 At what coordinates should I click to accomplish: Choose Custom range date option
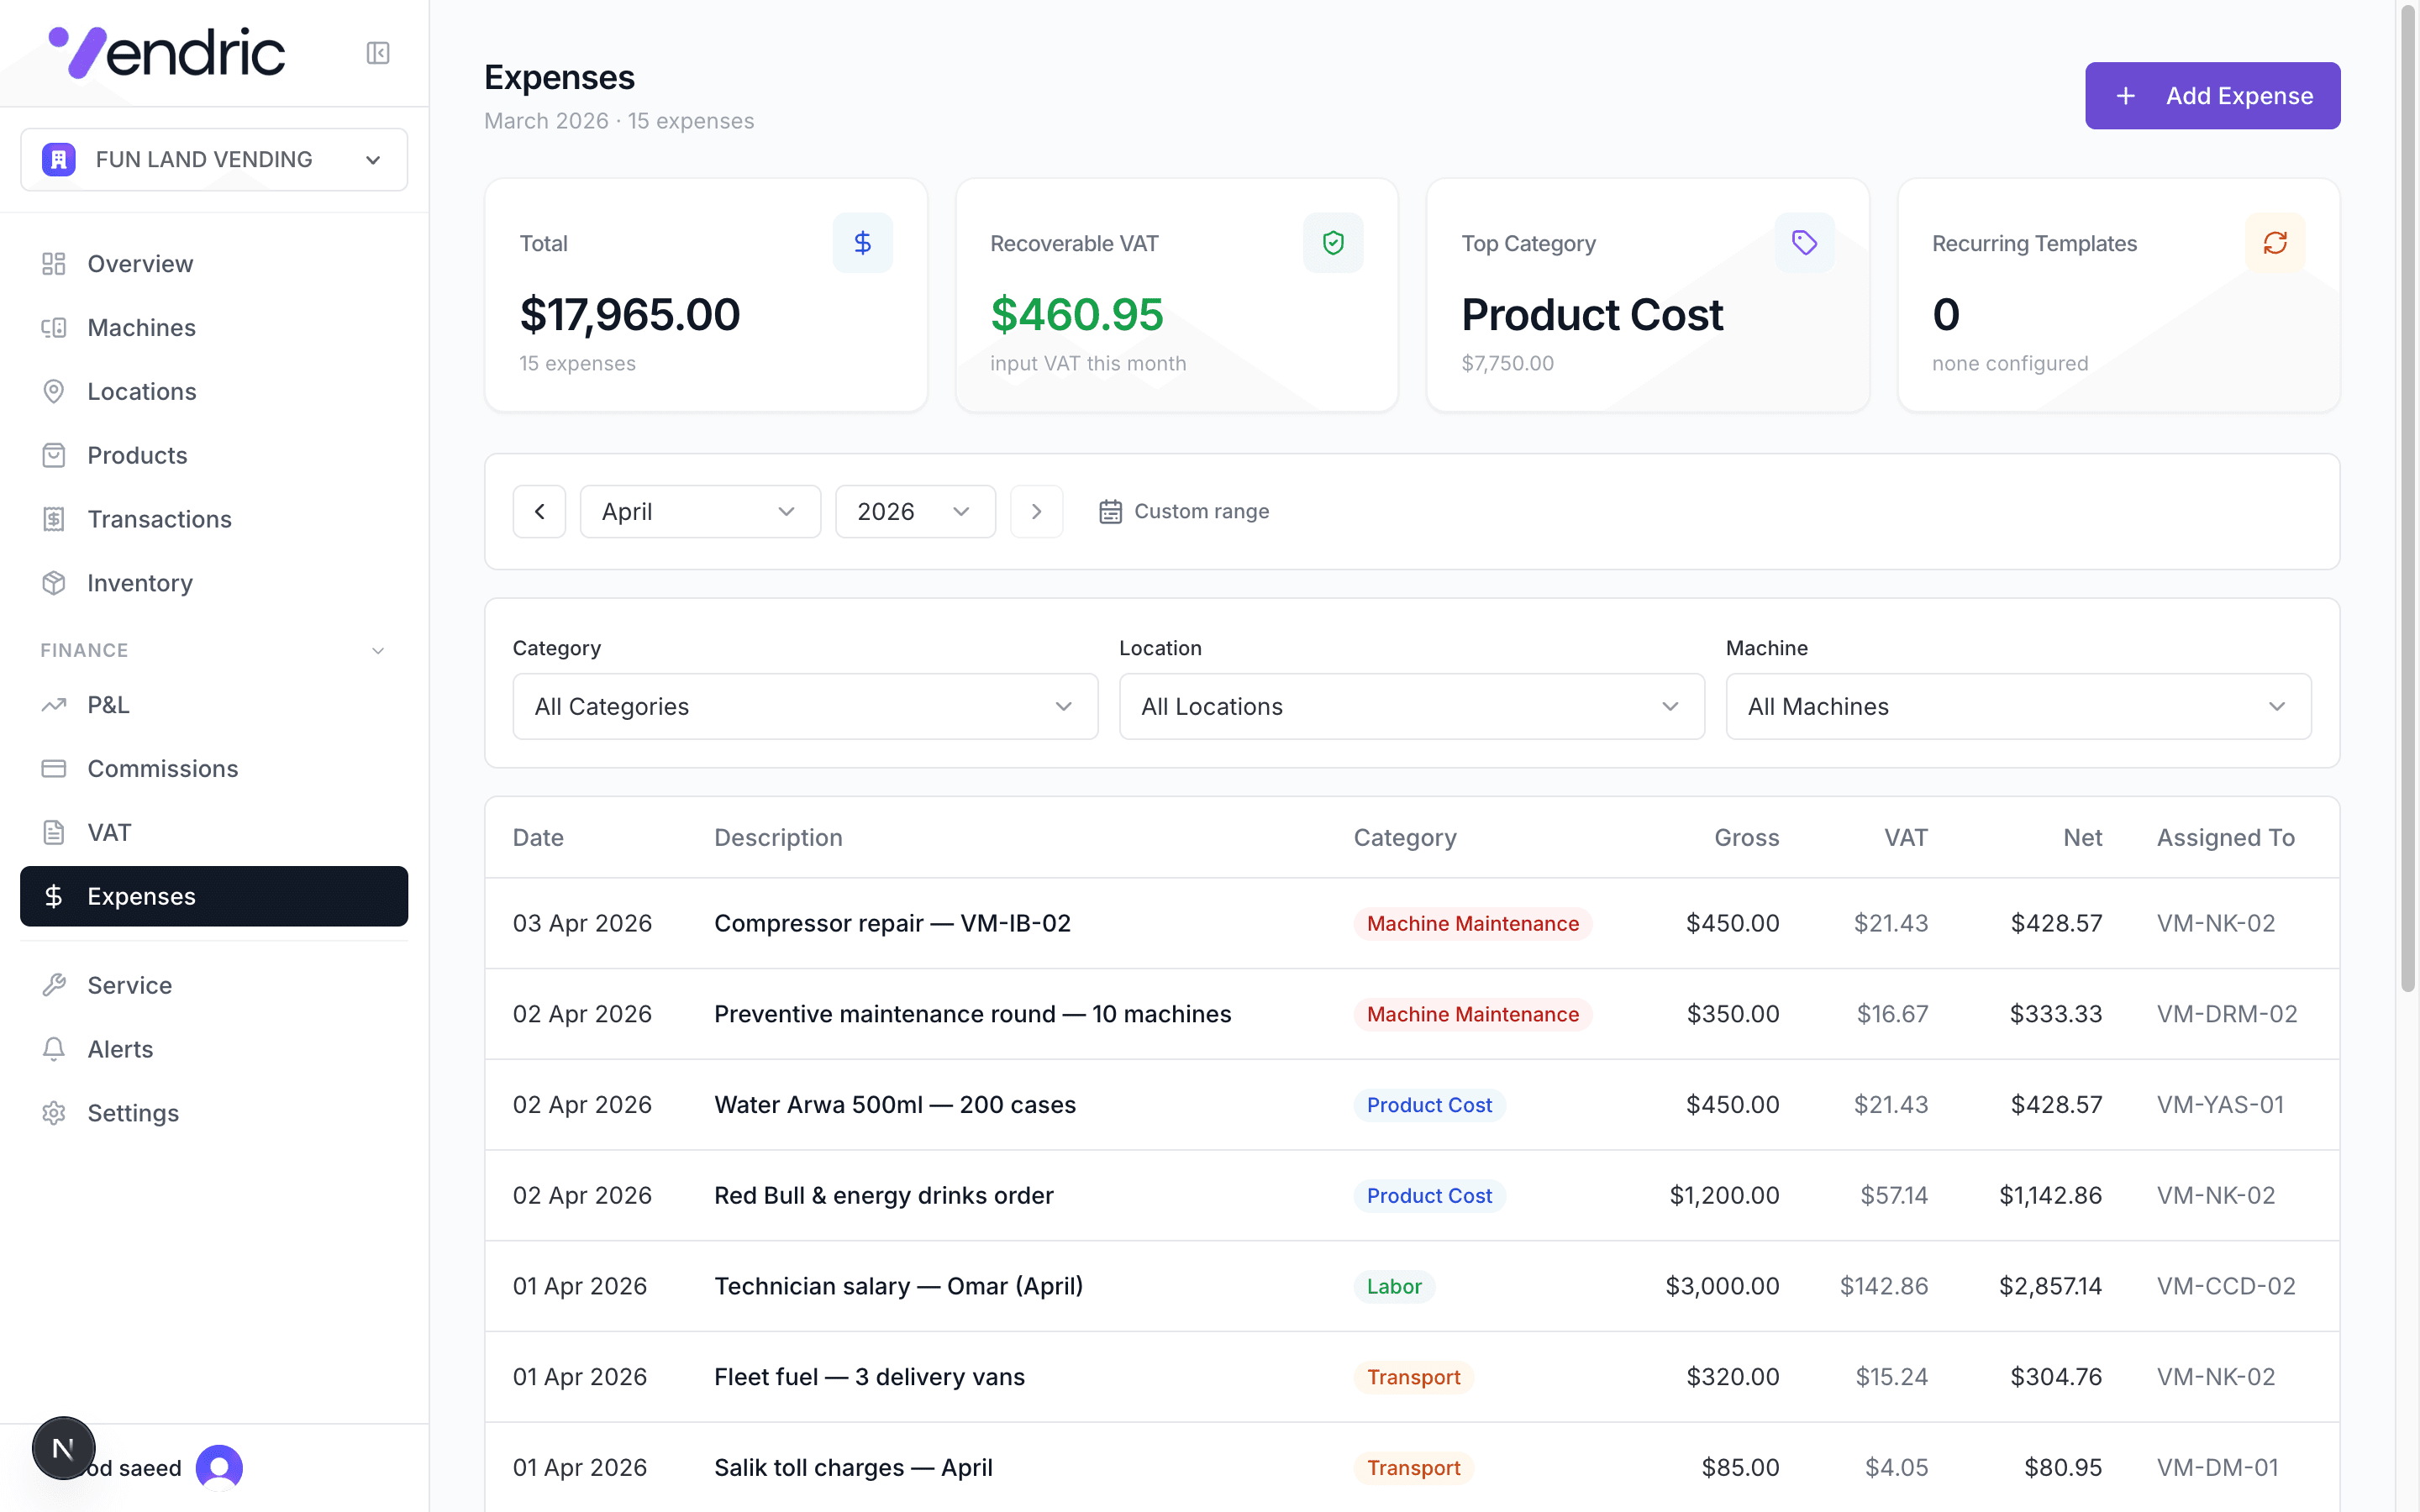[x=1184, y=512]
